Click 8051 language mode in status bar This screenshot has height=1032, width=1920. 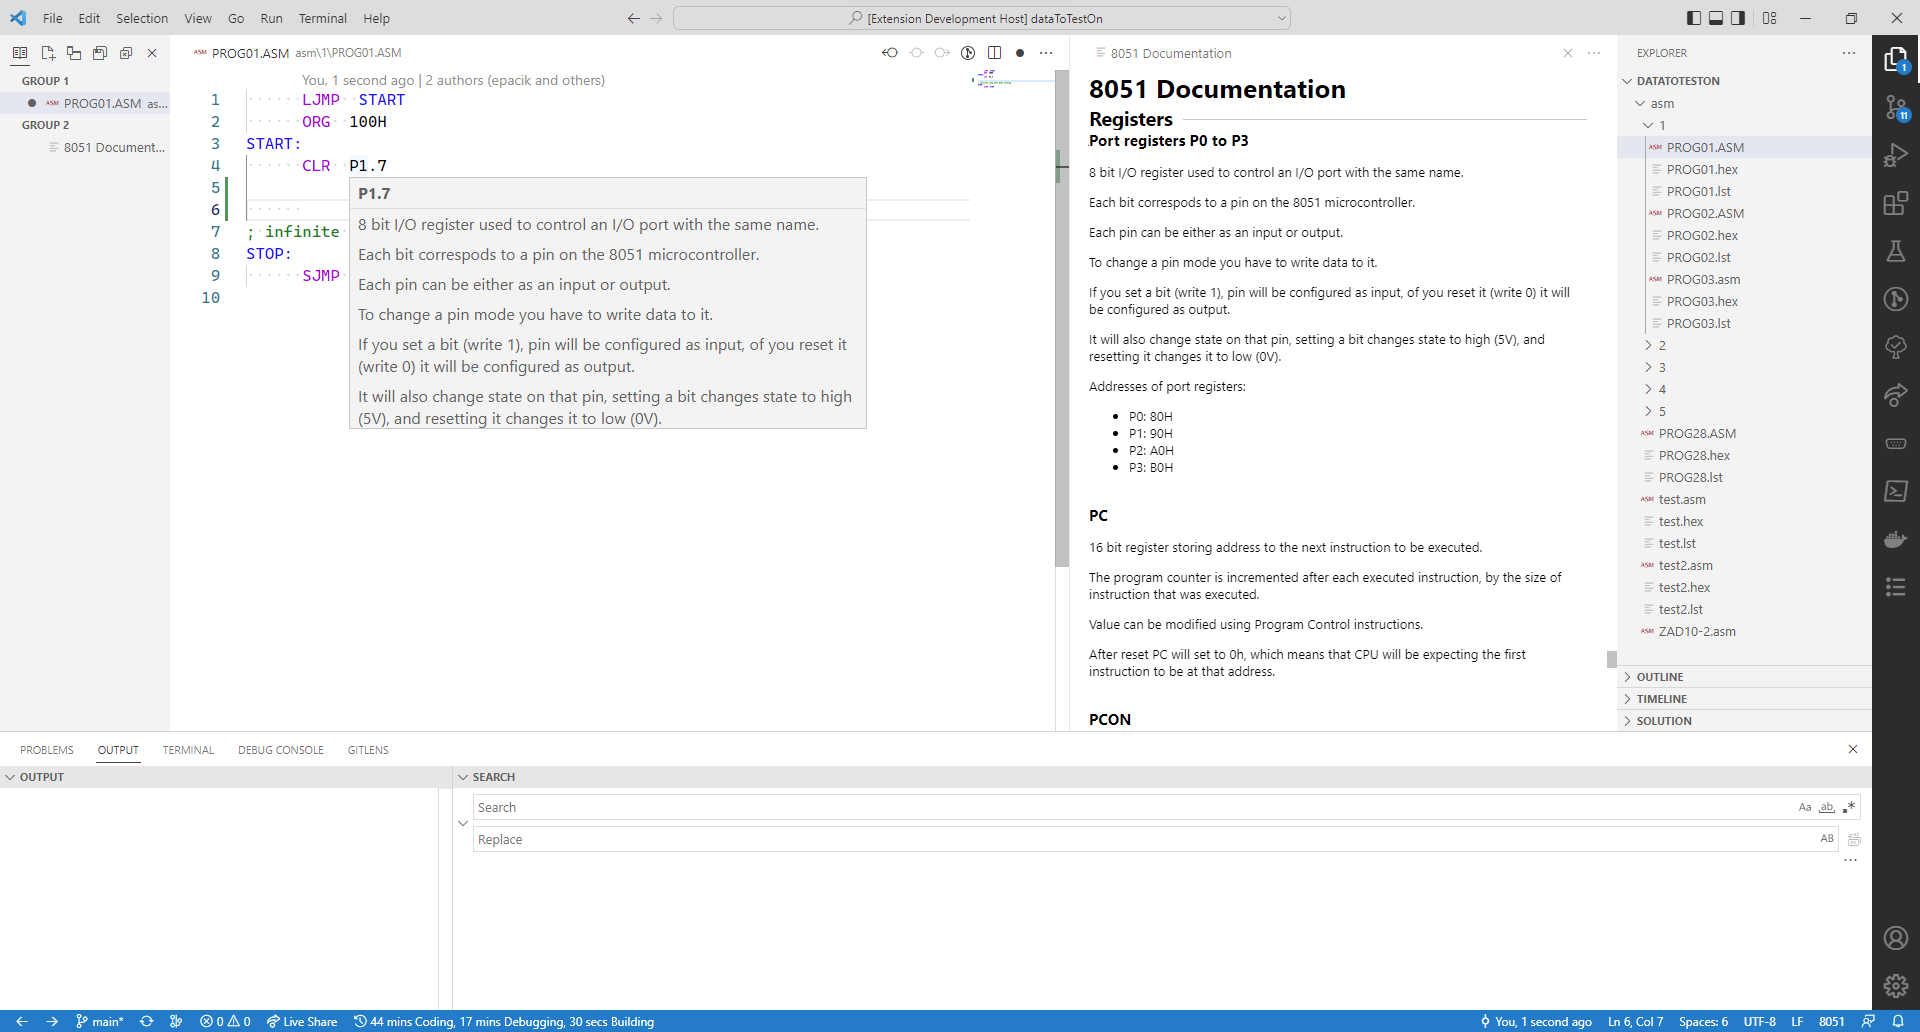click(1832, 1021)
